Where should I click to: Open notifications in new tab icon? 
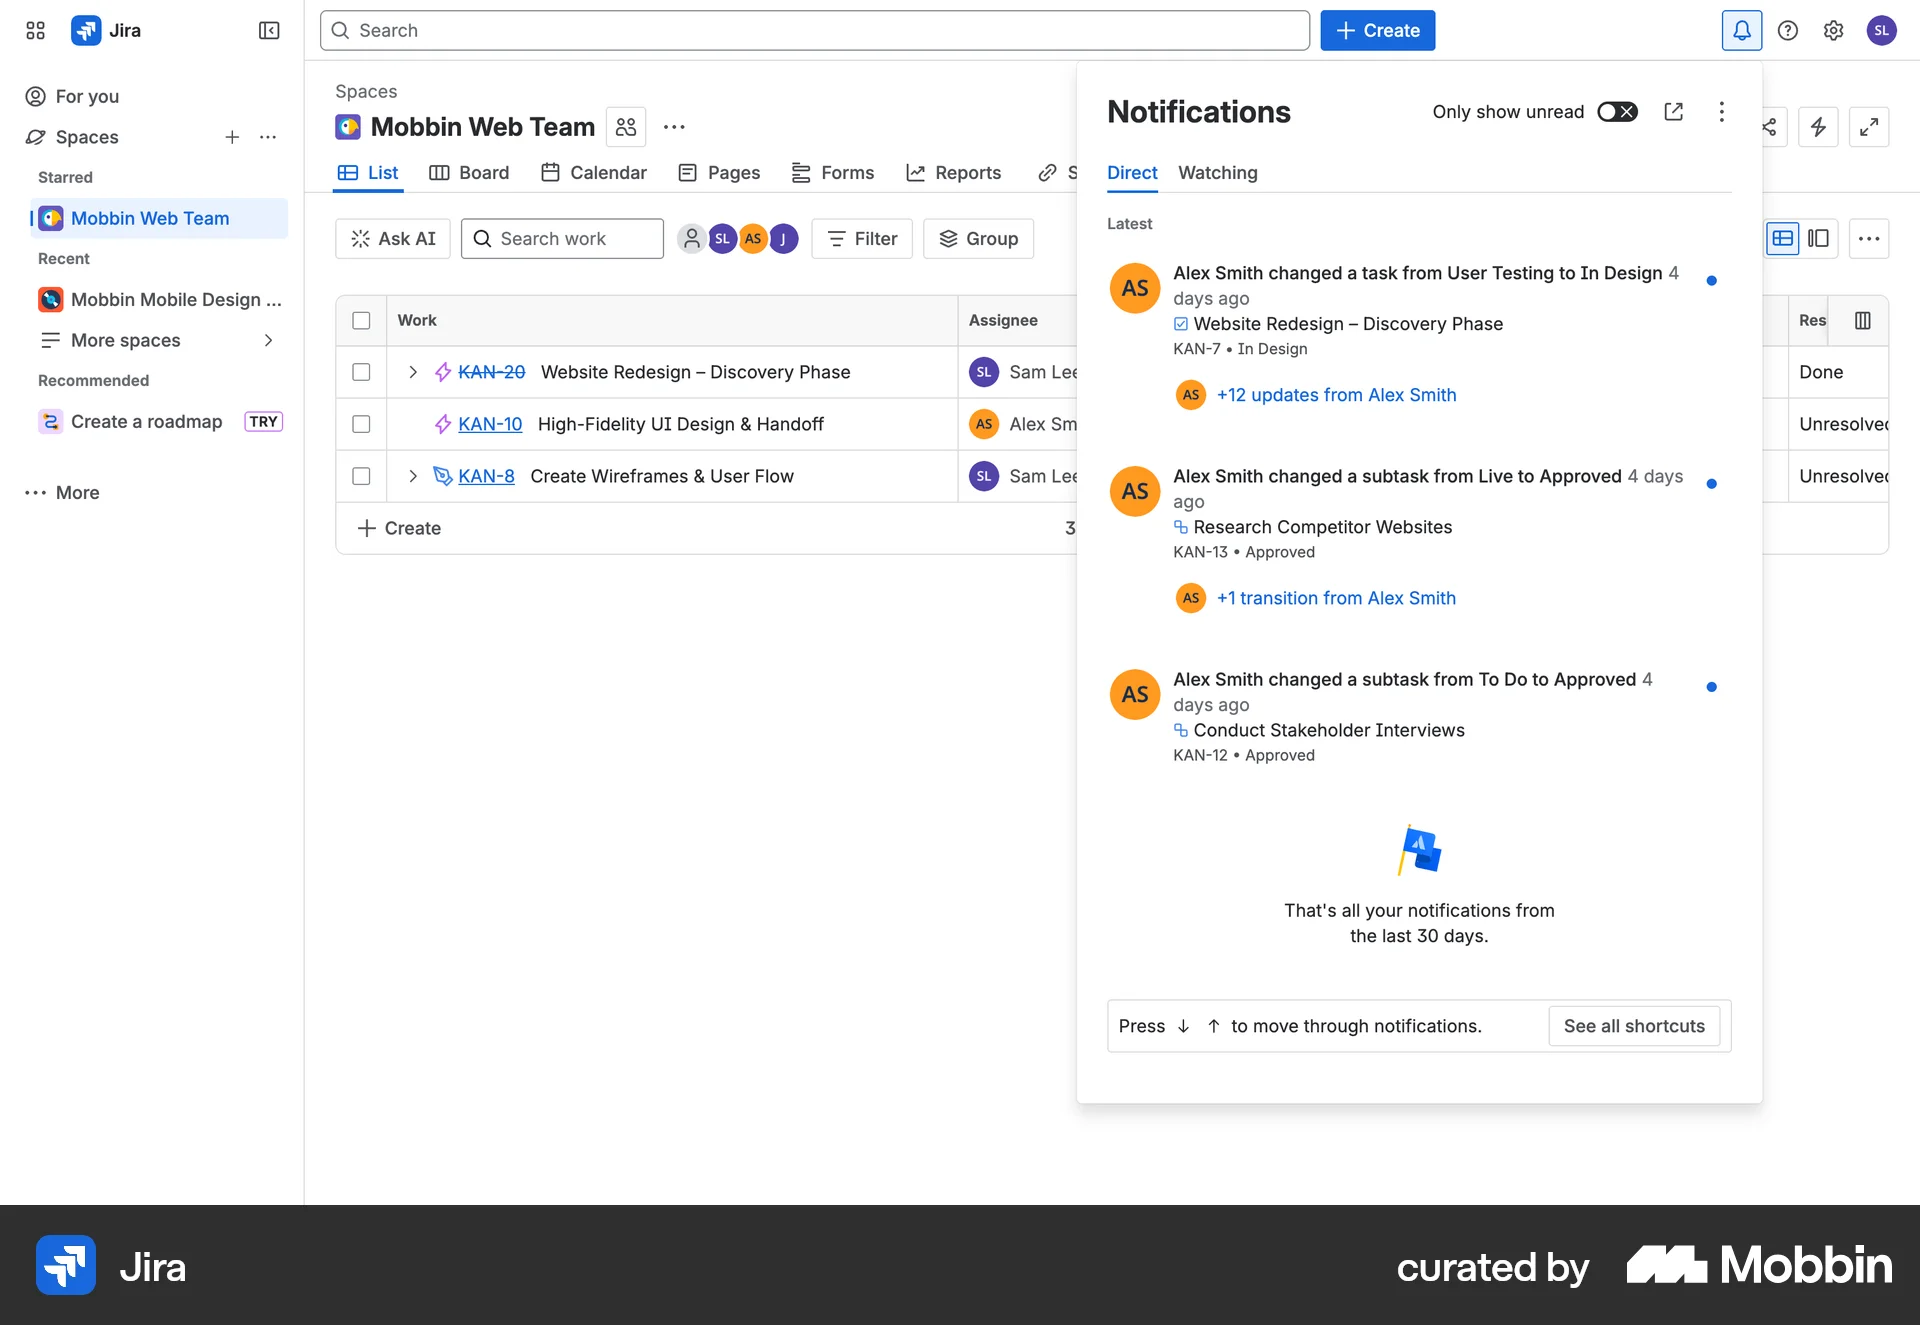pos(1675,112)
